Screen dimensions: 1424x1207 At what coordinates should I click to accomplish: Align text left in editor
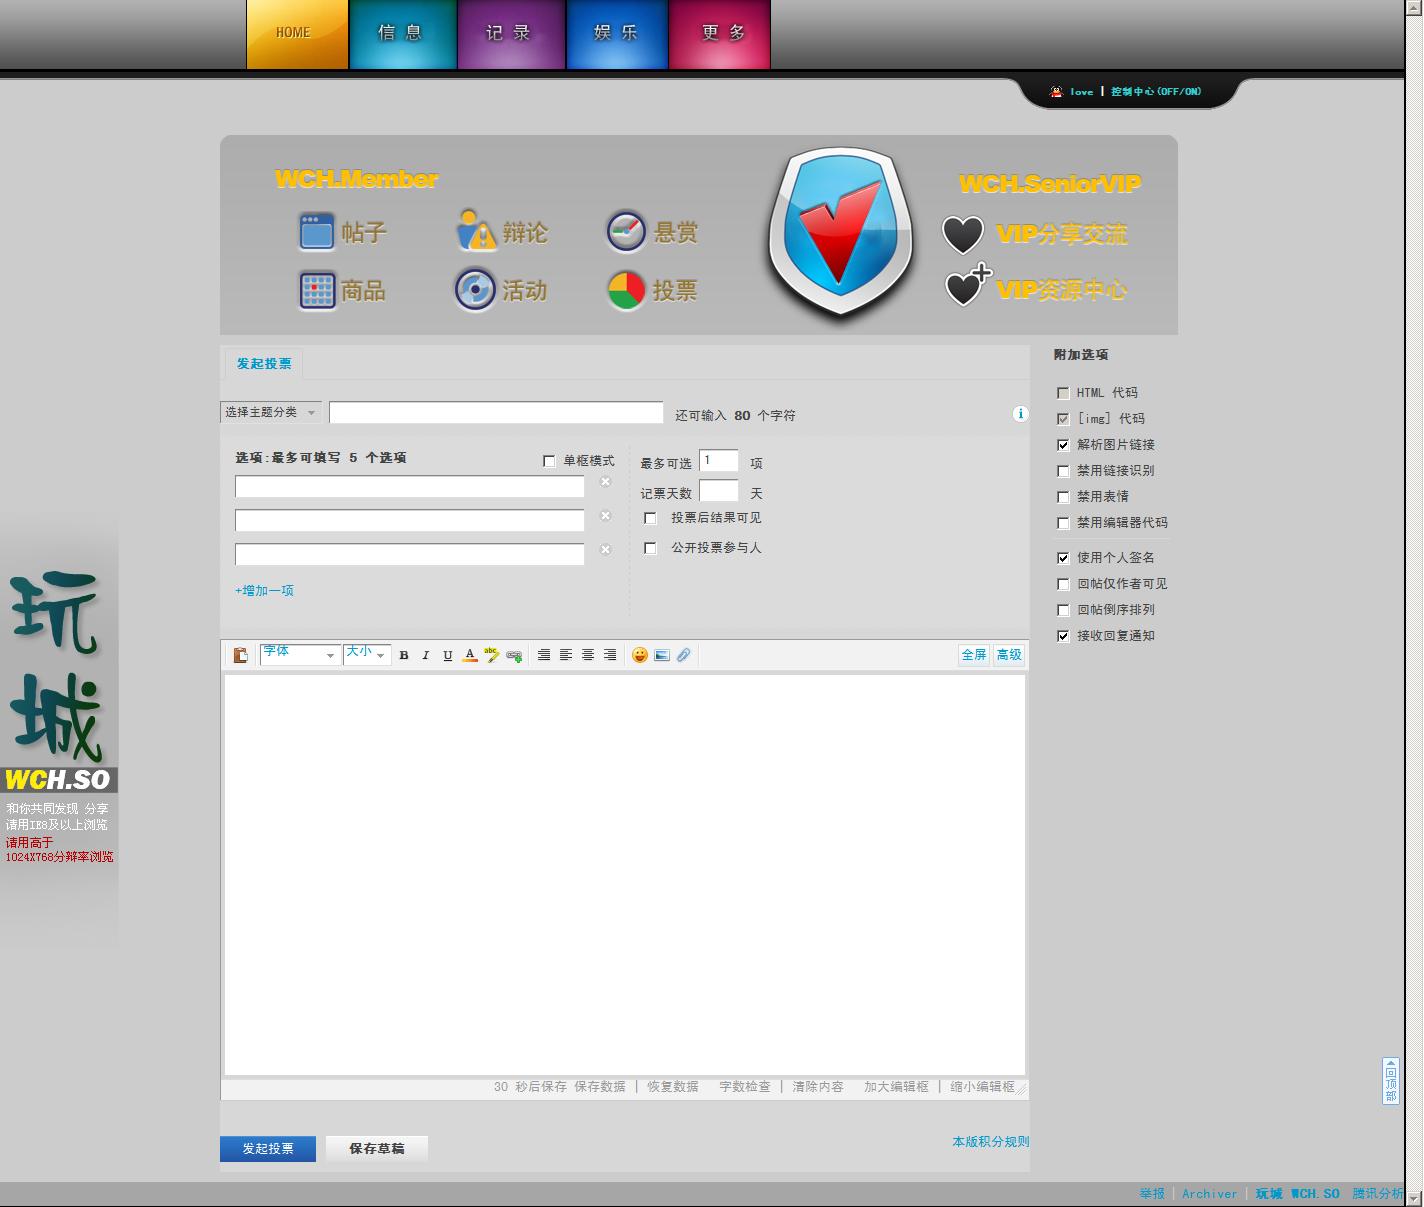click(x=566, y=655)
